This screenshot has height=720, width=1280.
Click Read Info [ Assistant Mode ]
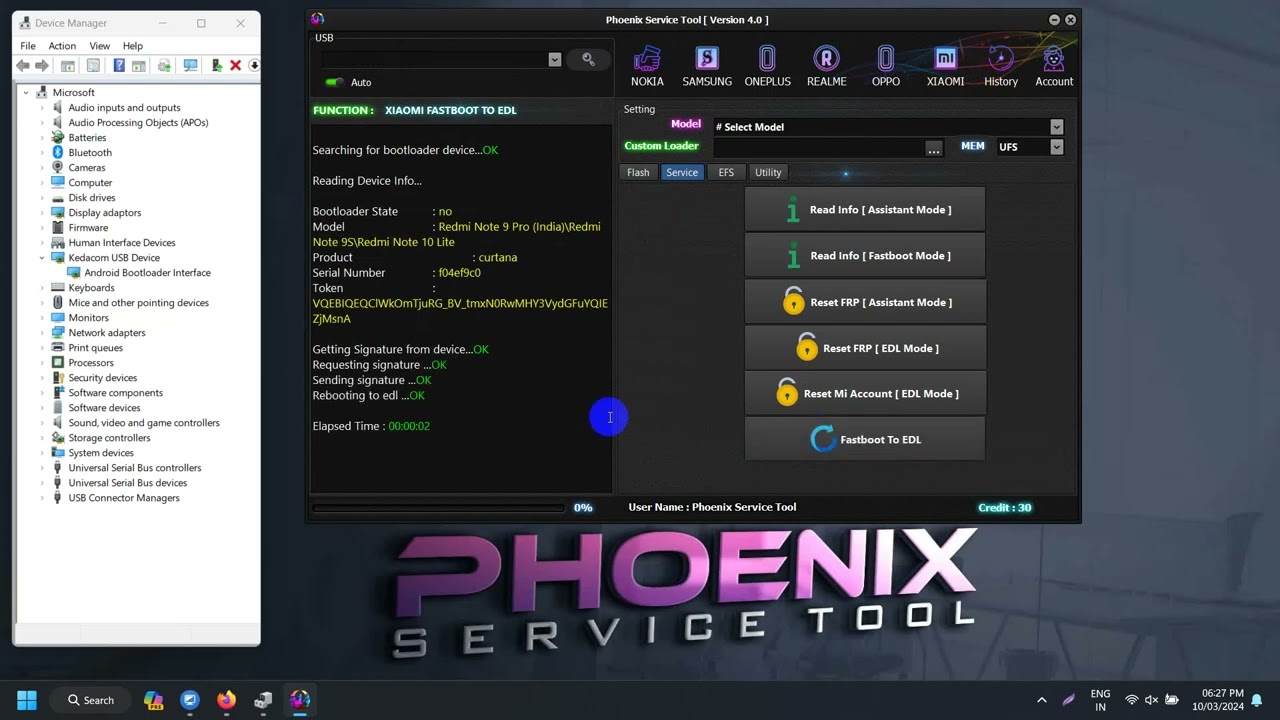[865, 210]
